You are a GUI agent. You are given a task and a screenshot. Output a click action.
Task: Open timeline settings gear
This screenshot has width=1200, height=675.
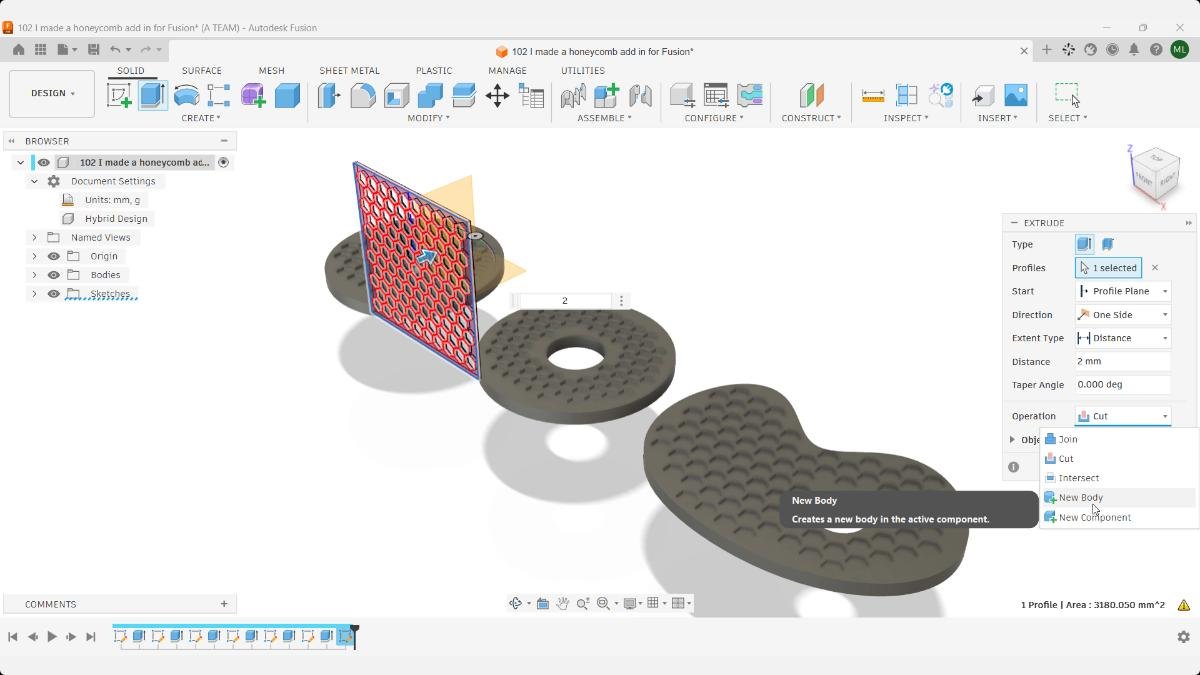[1183, 636]
